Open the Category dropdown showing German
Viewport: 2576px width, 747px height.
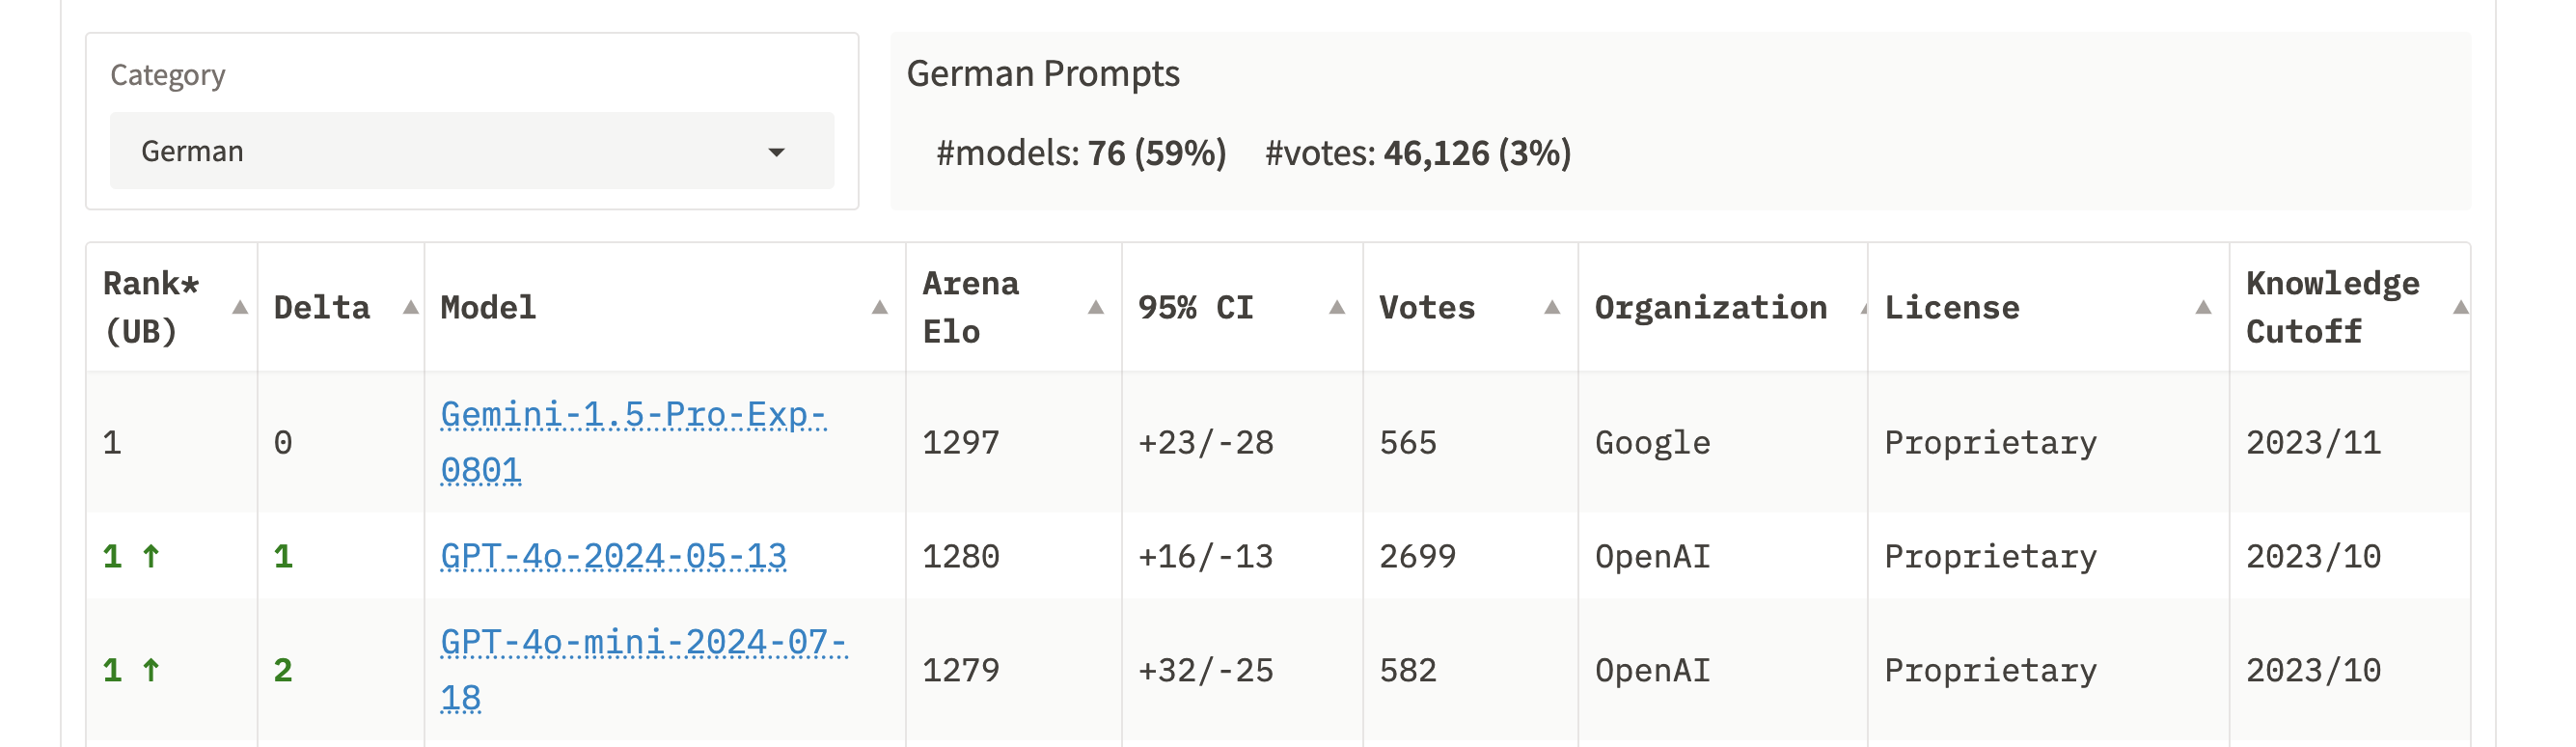coord(472,151)
